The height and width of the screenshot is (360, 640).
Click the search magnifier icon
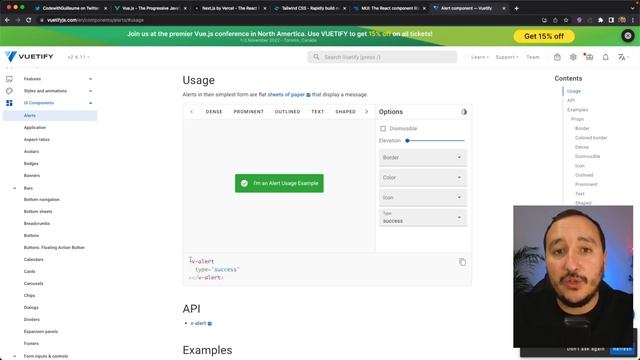(316, 57)
